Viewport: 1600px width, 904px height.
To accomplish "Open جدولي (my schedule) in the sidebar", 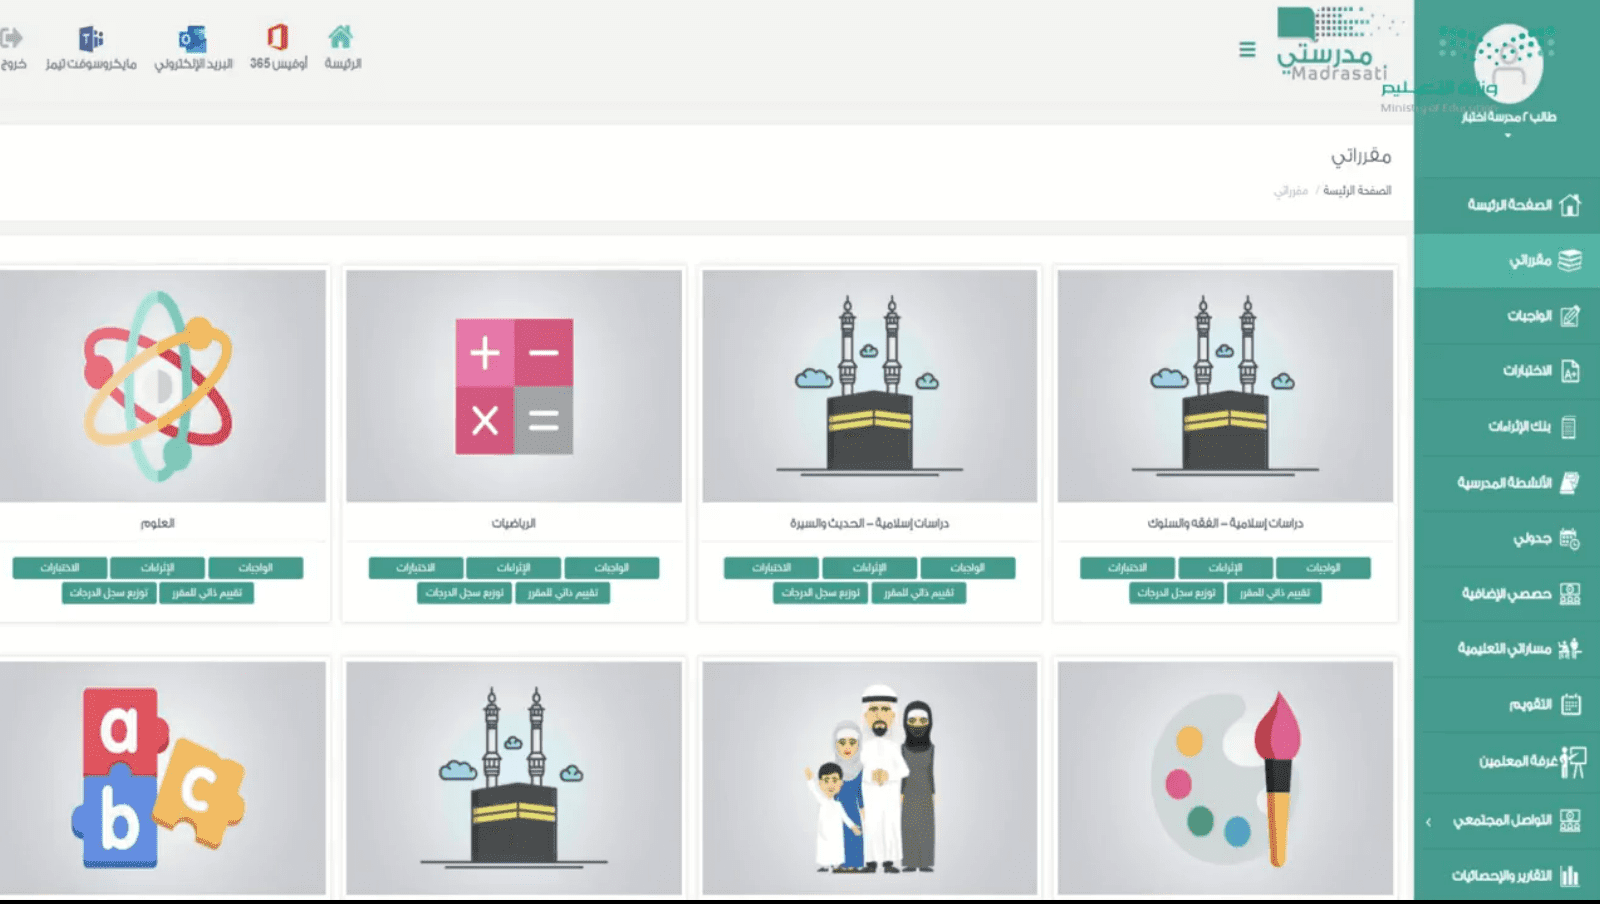I will 1508,539.
